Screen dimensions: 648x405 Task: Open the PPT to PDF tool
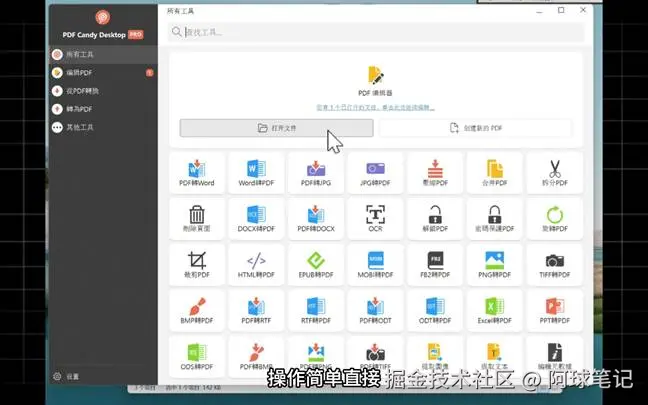tap(555, 310)
